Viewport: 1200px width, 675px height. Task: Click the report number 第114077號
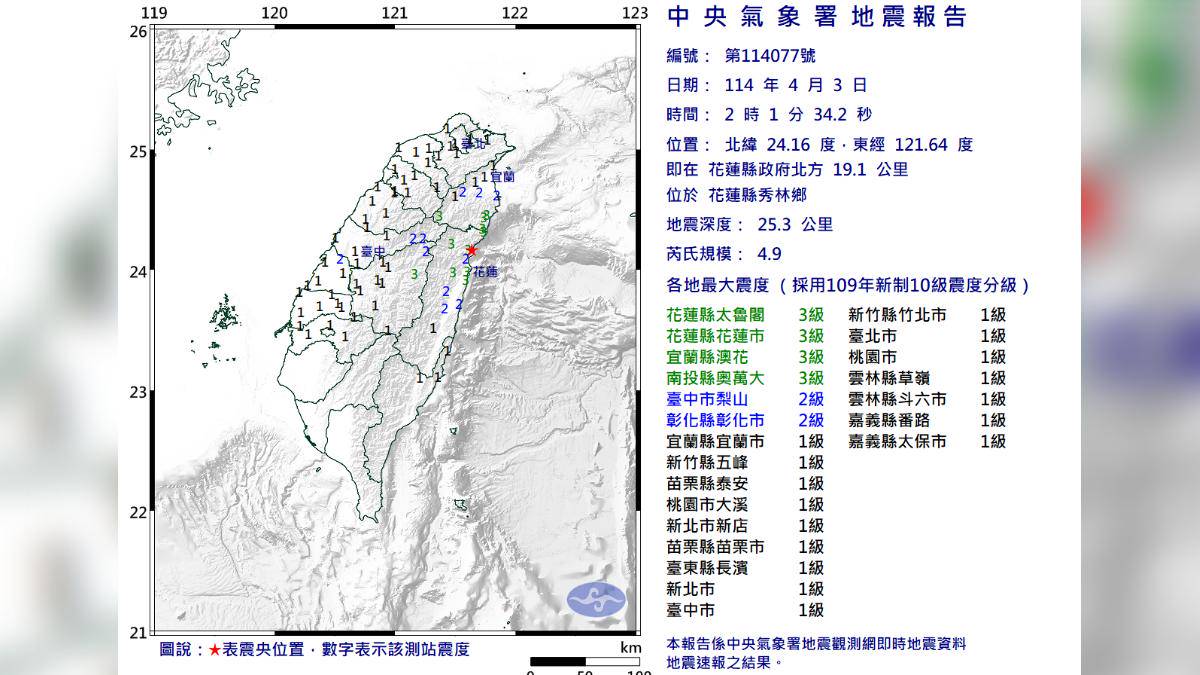tap(763, 57)
